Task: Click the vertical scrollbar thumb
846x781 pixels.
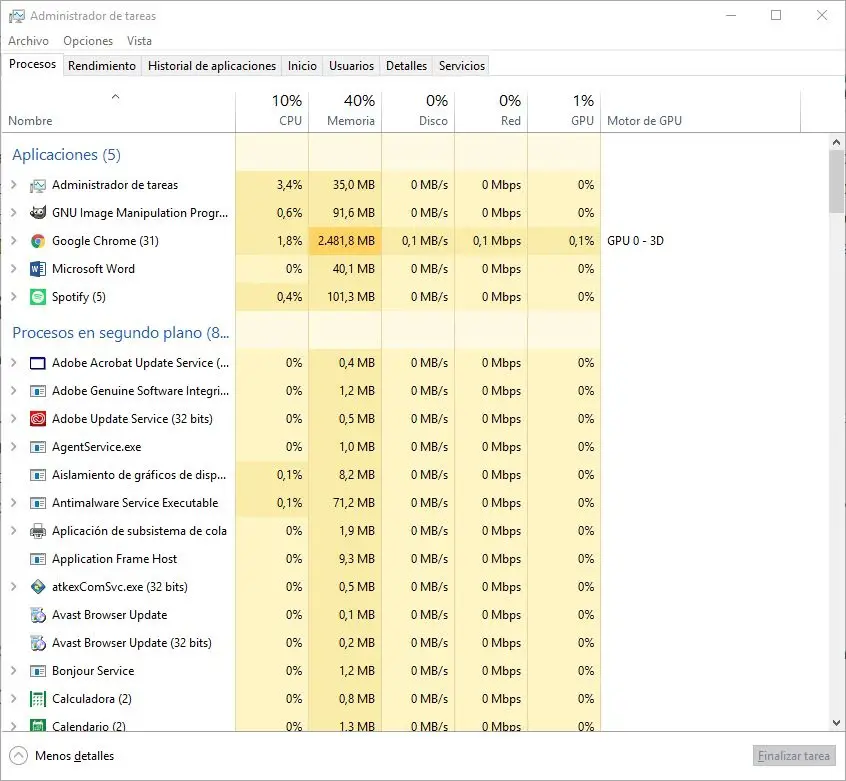Action: 836,181
